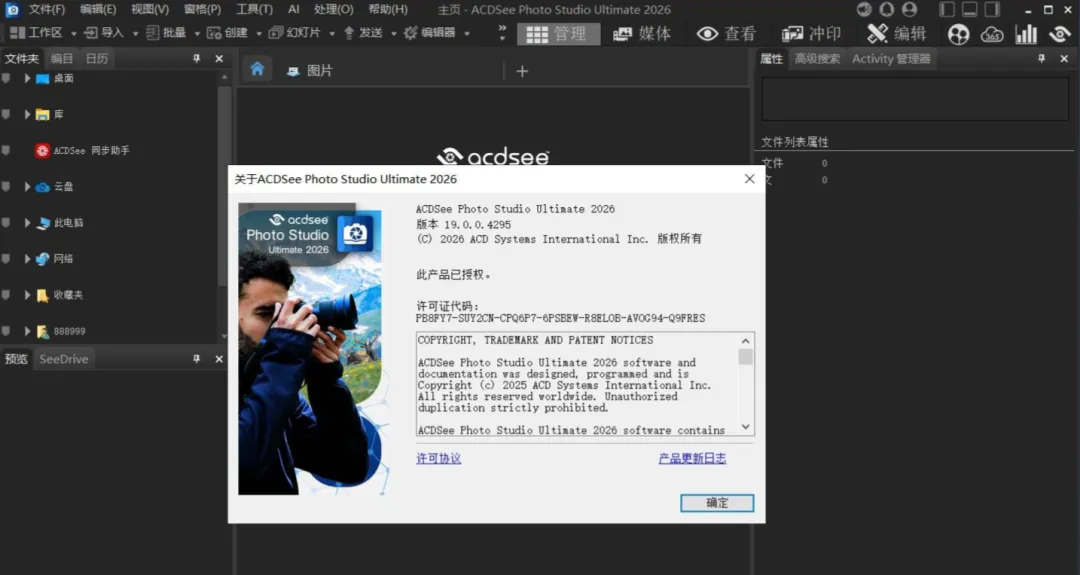The image size is (1080, 575).
Task: Go to the Home tab house icon
Action: [257, 69]
